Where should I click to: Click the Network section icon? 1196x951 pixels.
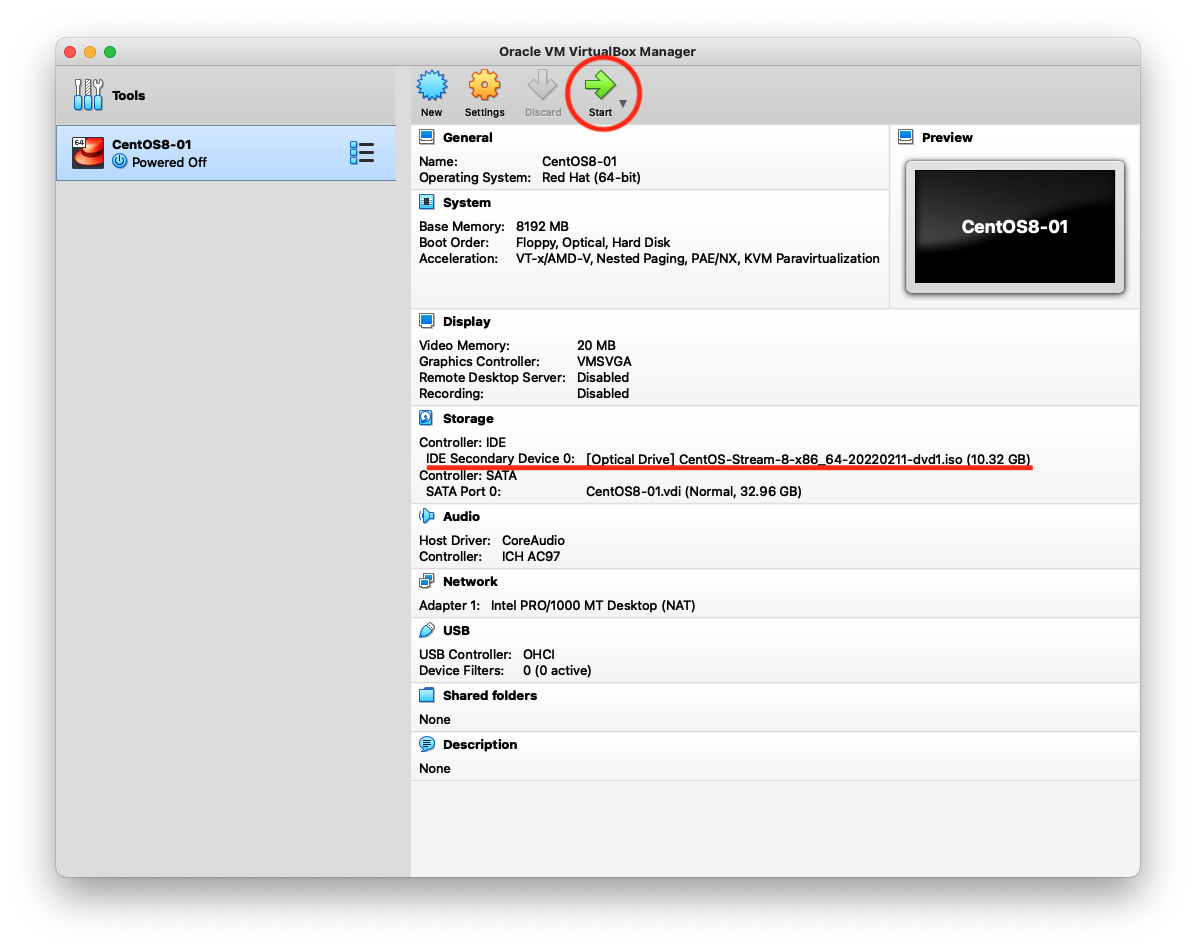tap(427, 581)
